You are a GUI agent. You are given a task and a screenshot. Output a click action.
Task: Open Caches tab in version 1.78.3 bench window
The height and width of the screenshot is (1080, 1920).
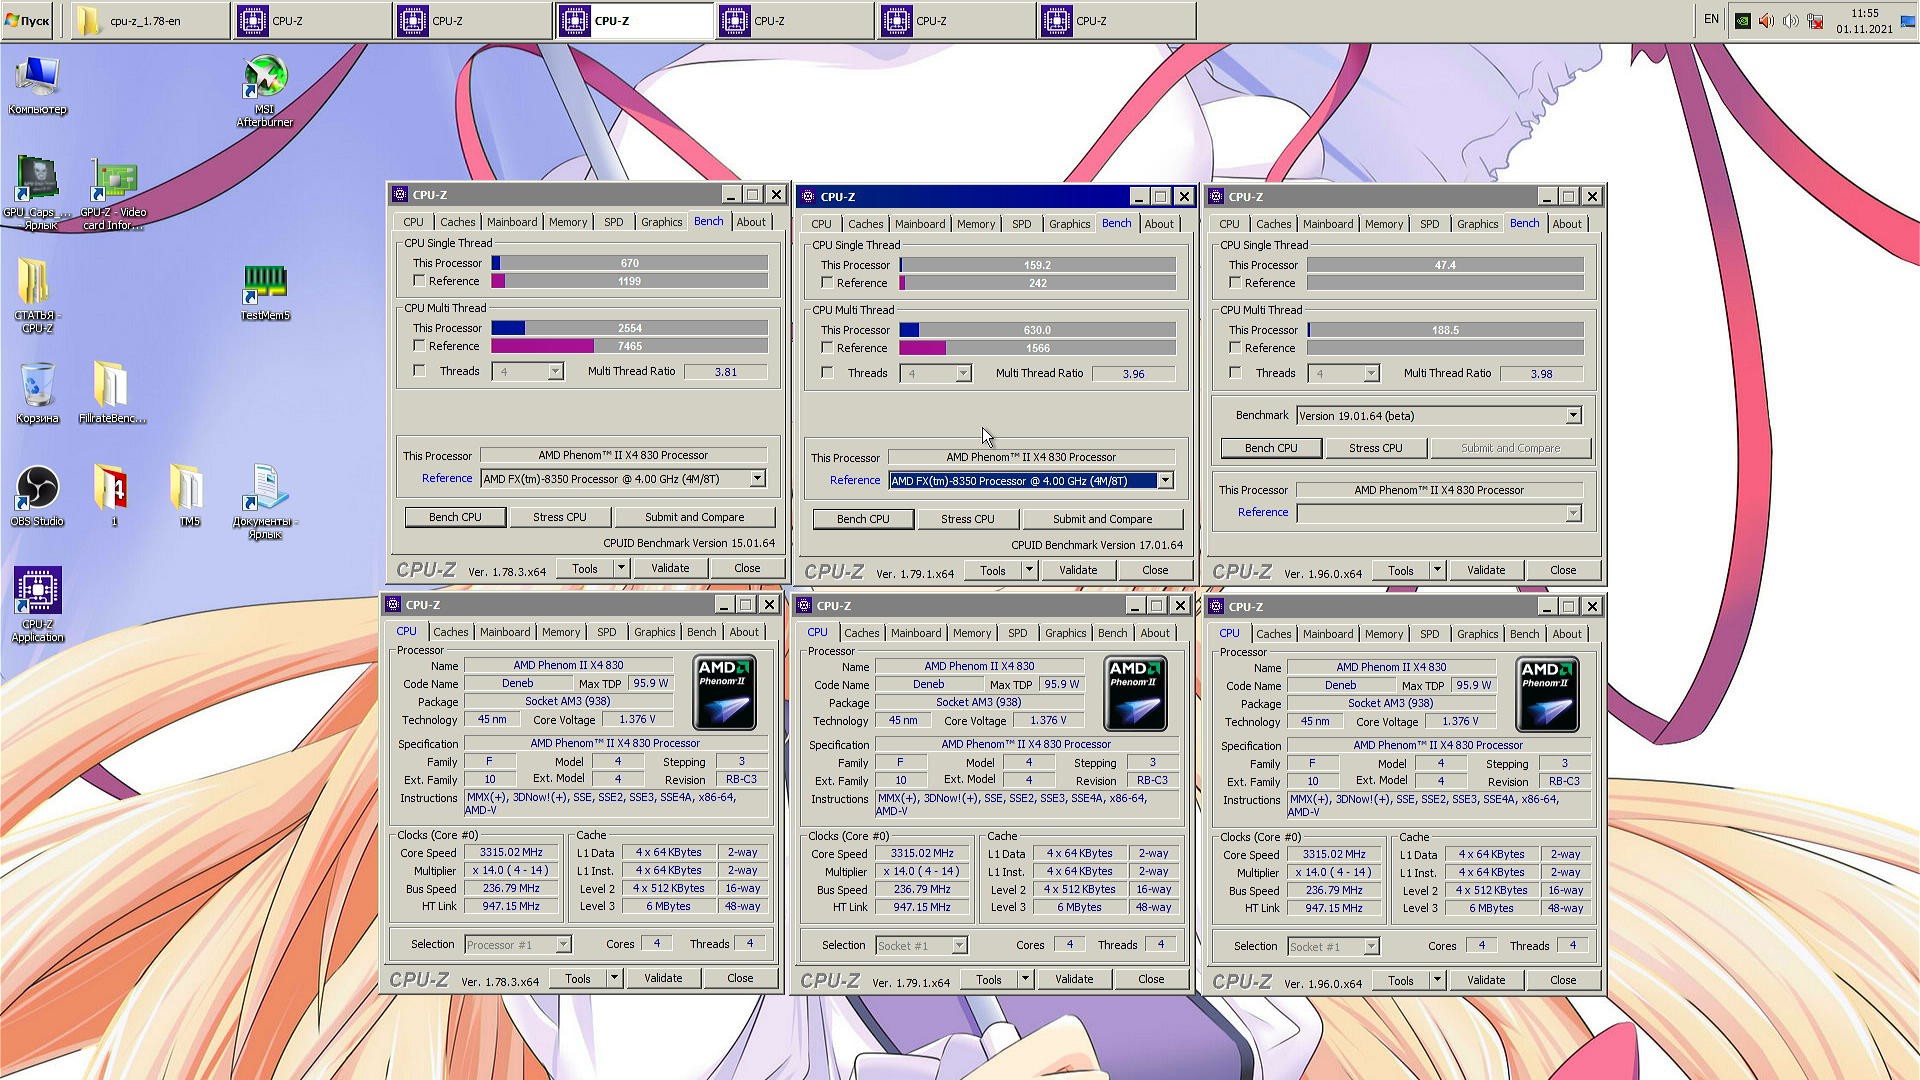(457, 222)
